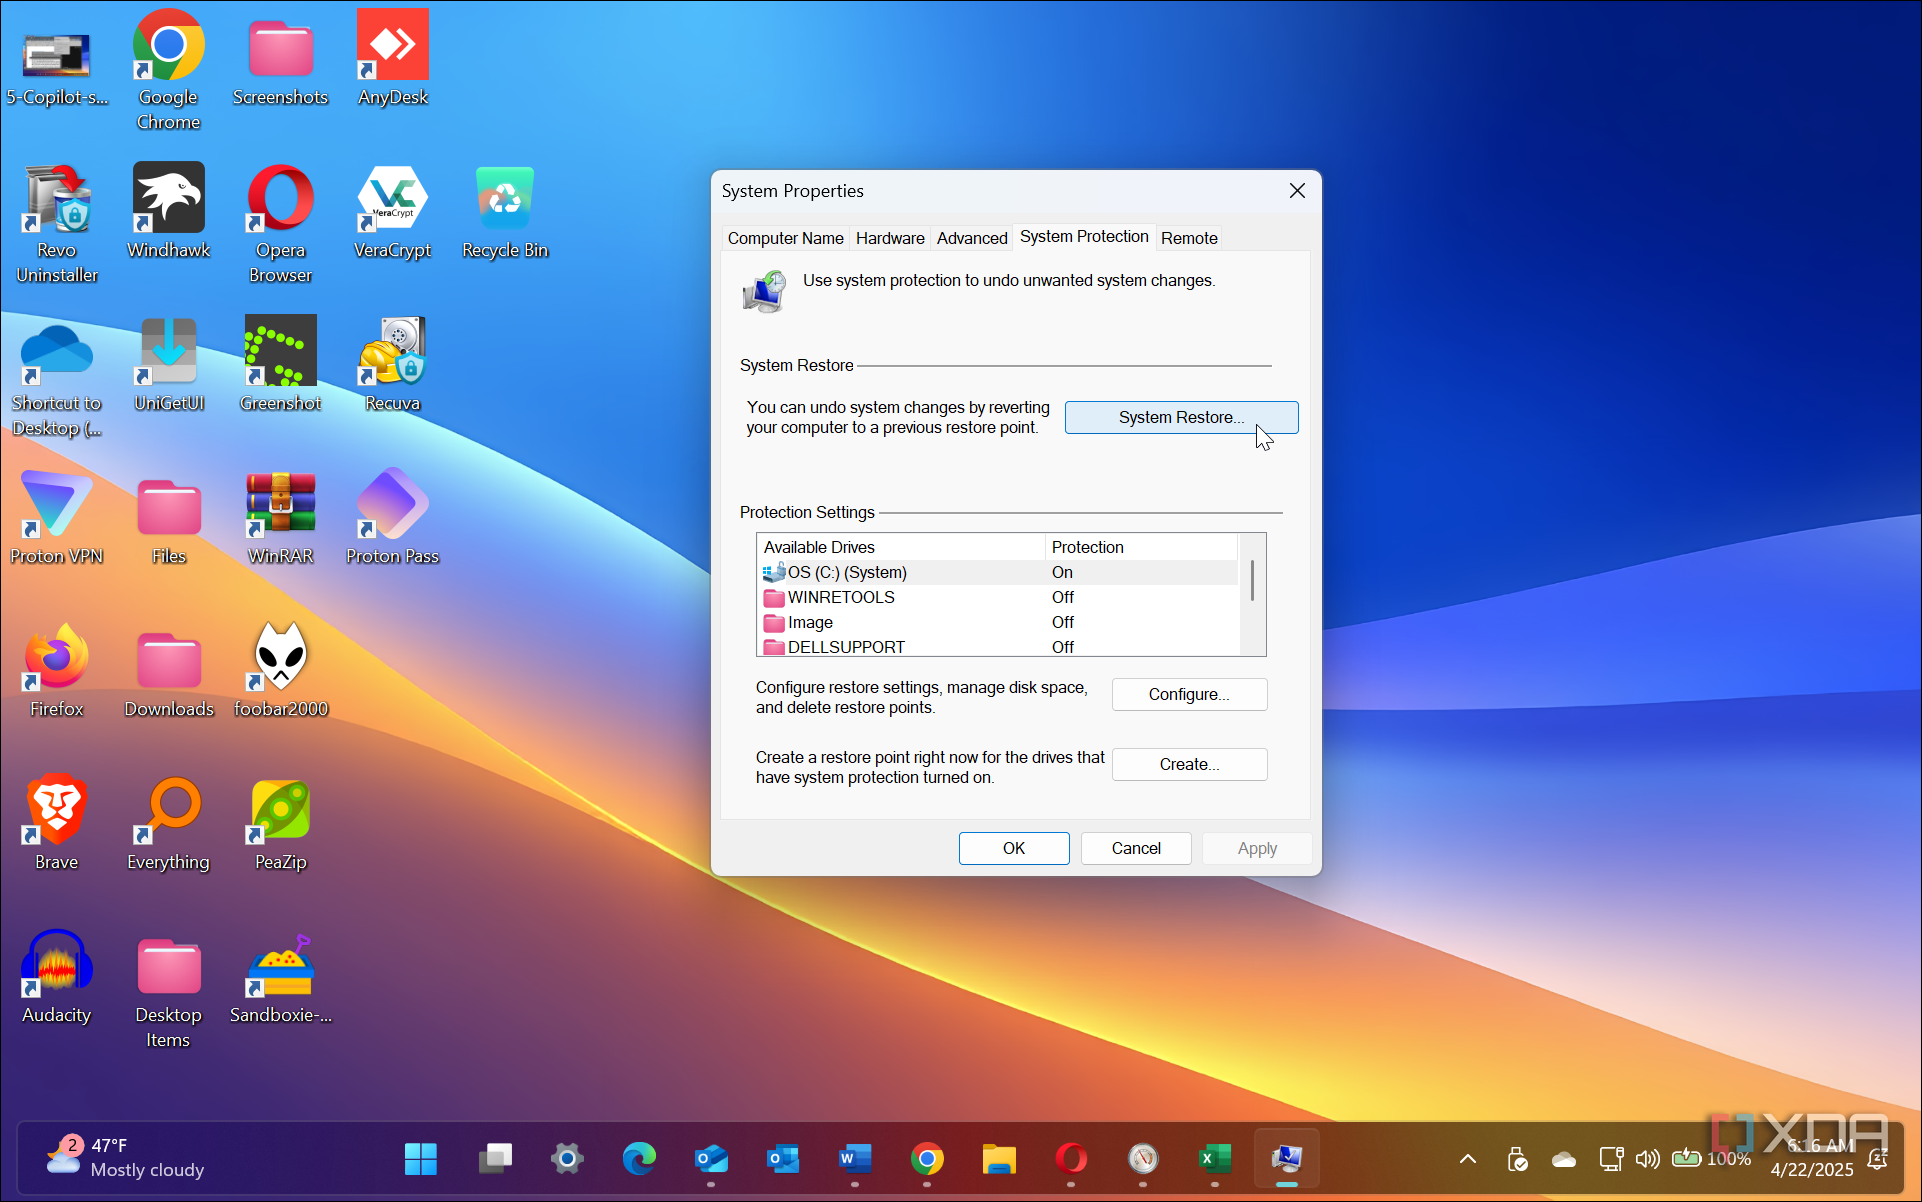Switch to the Hardware tab
This screenshot has width=1922, height=1202.
(x=889, y=238)
